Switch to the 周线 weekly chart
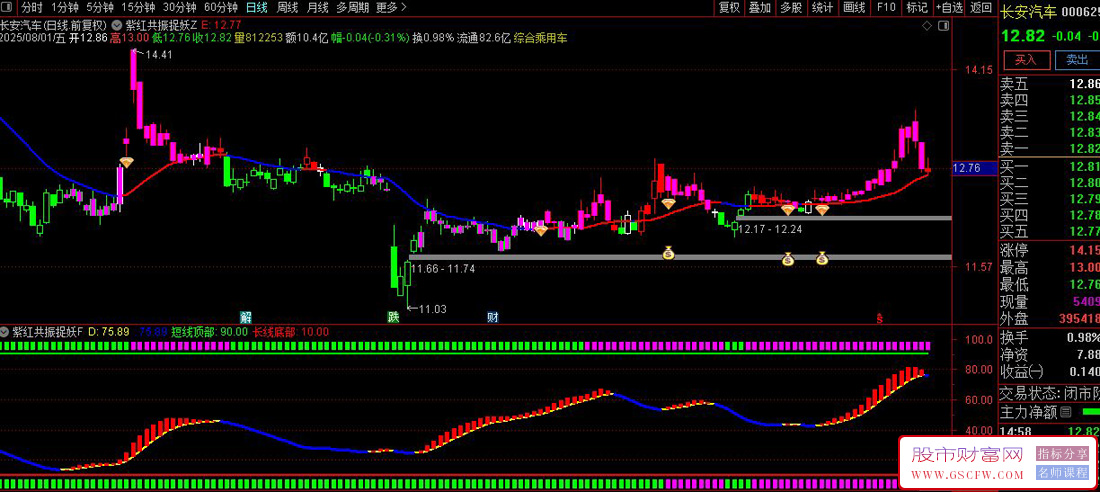This screenshot has width=1100, height=492. [287, 8]
